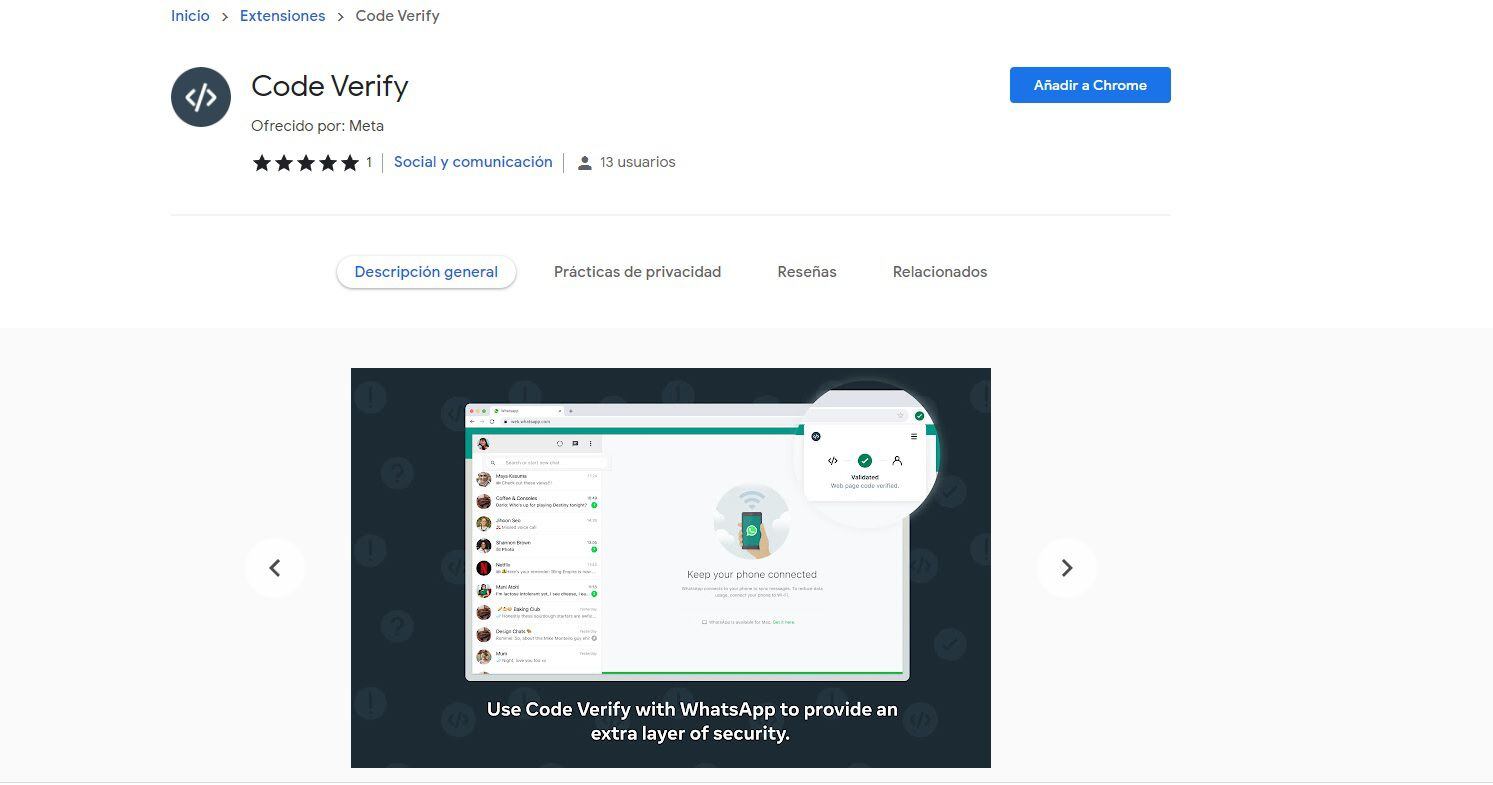Viewport: 1493px width, 785px height.
Task: Click the Añadir a Chrome button
Action: click(x=1090, y=85)
